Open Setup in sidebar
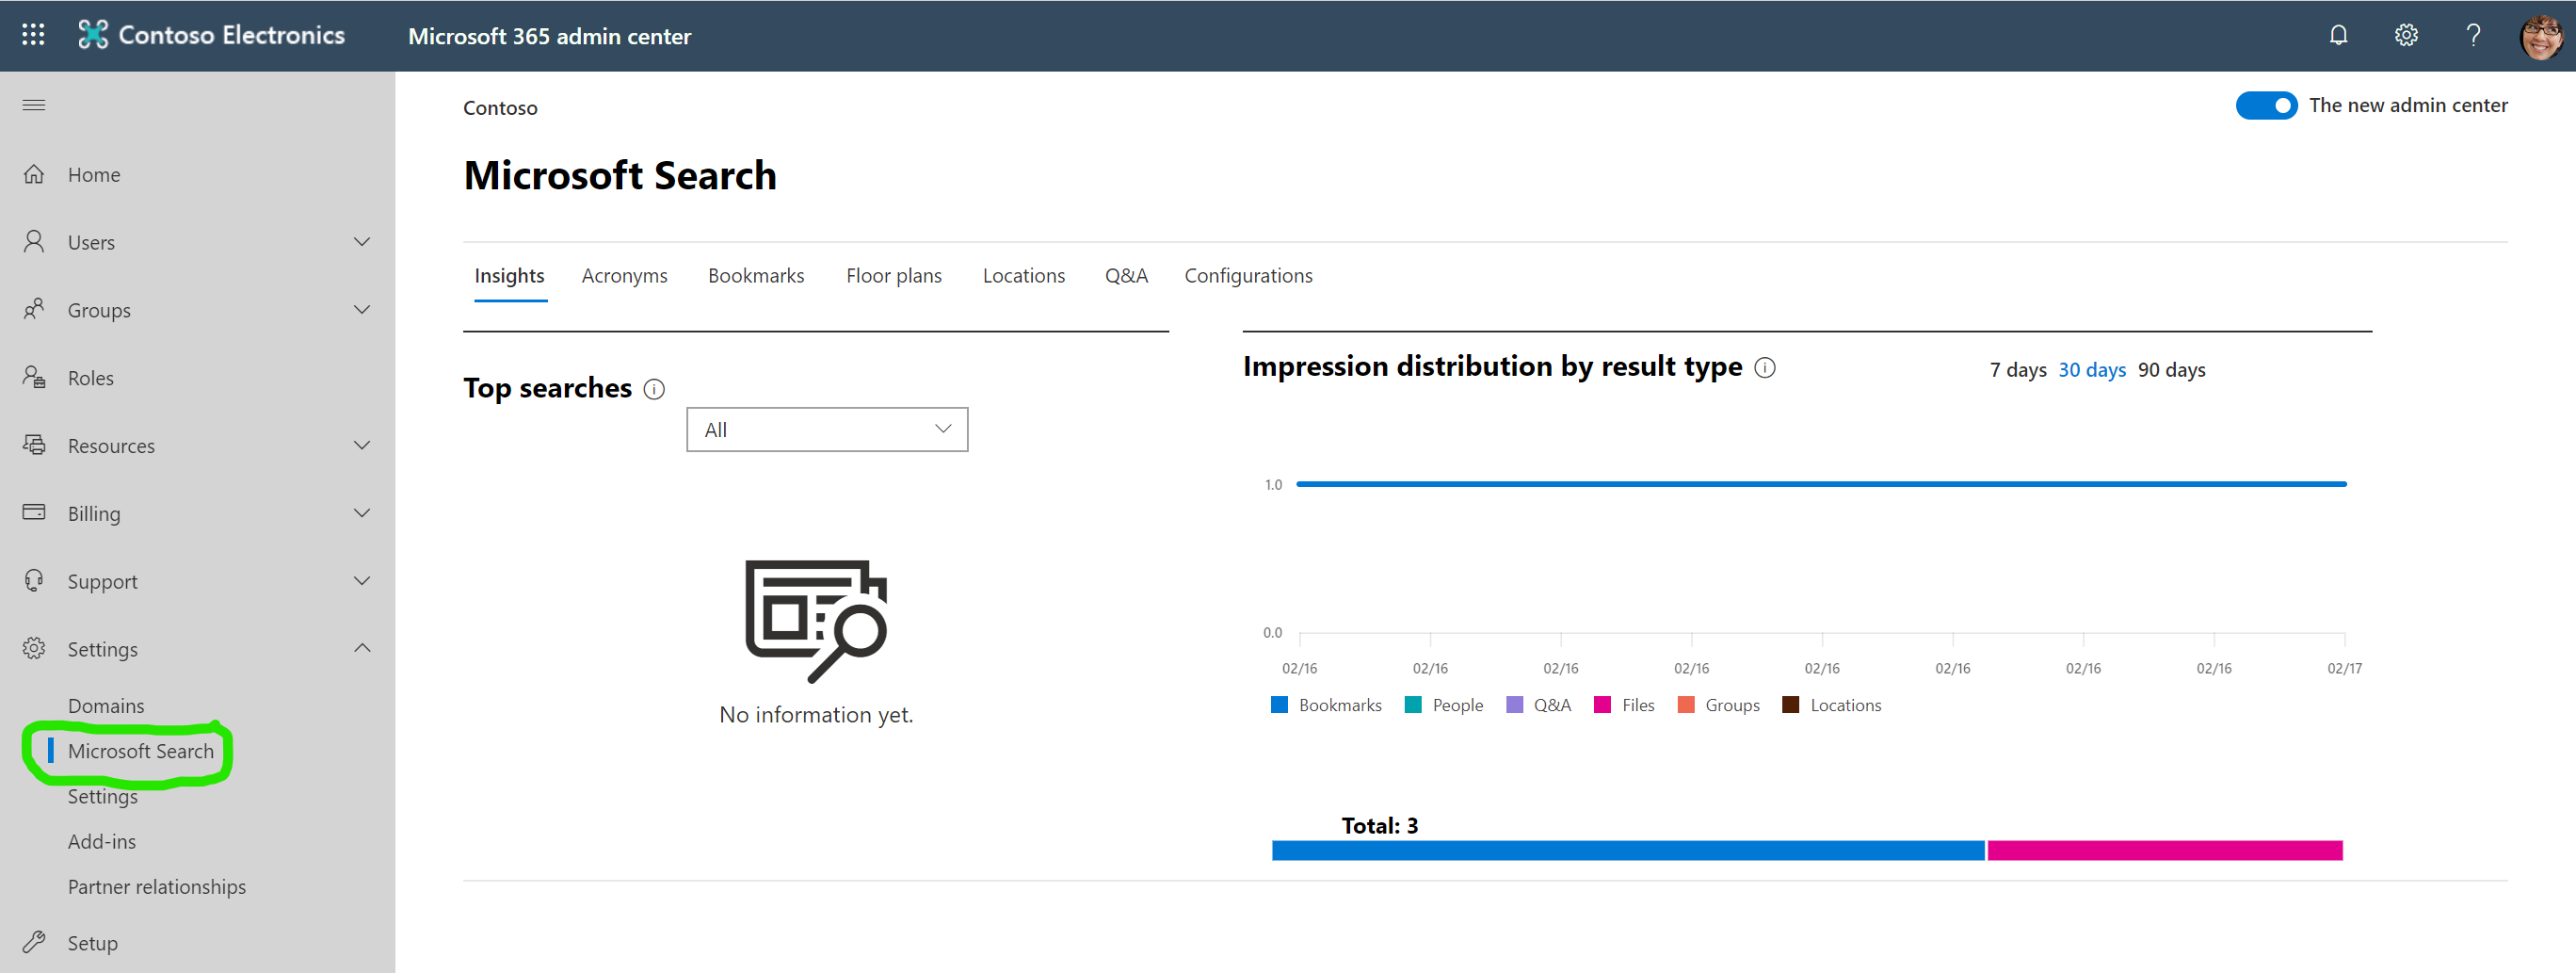The width and height of the screenshot is (2576, 973). point(93,943)
